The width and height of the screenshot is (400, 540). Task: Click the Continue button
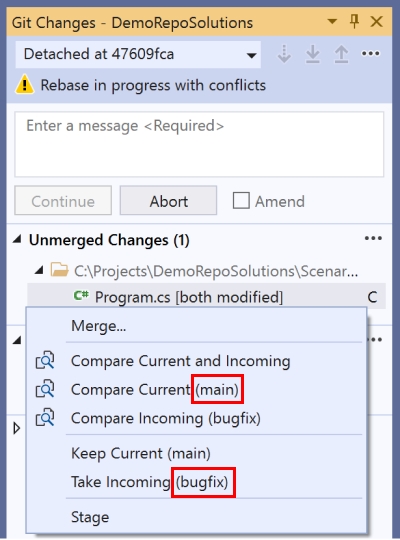coord(63,201)
